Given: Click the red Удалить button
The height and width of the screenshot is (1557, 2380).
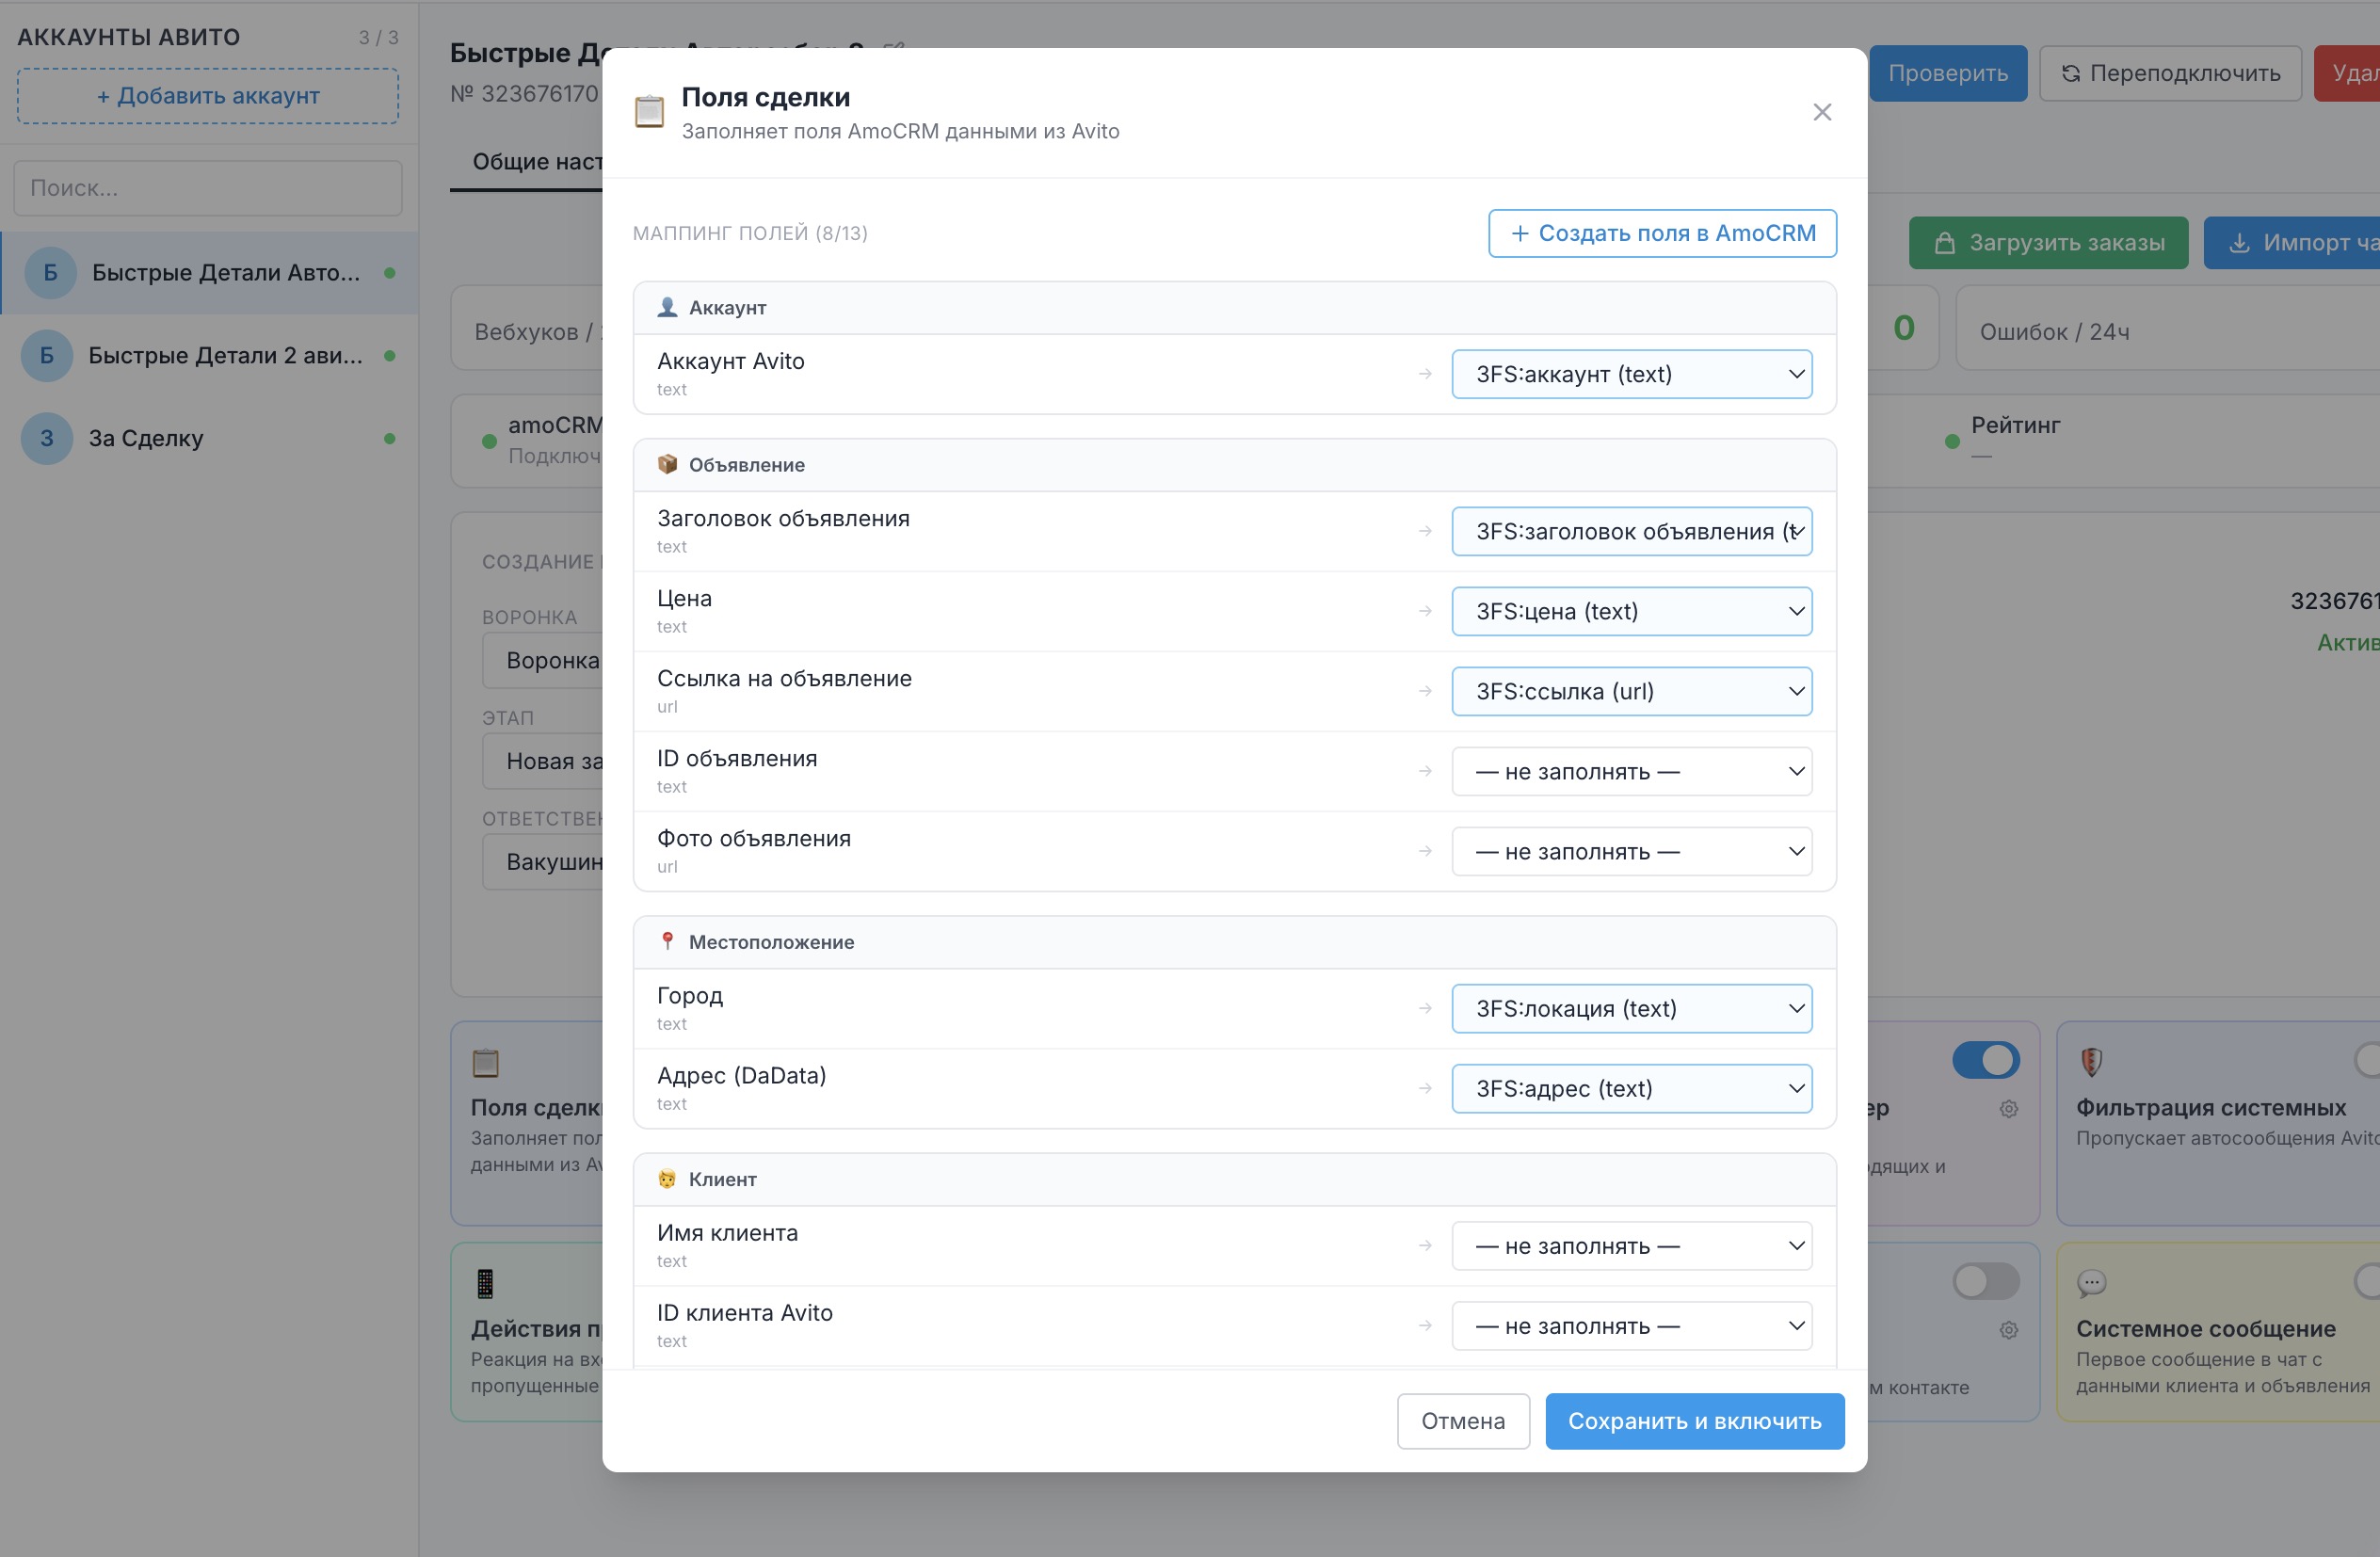Looking at the screenshot, I should 2347,73.
